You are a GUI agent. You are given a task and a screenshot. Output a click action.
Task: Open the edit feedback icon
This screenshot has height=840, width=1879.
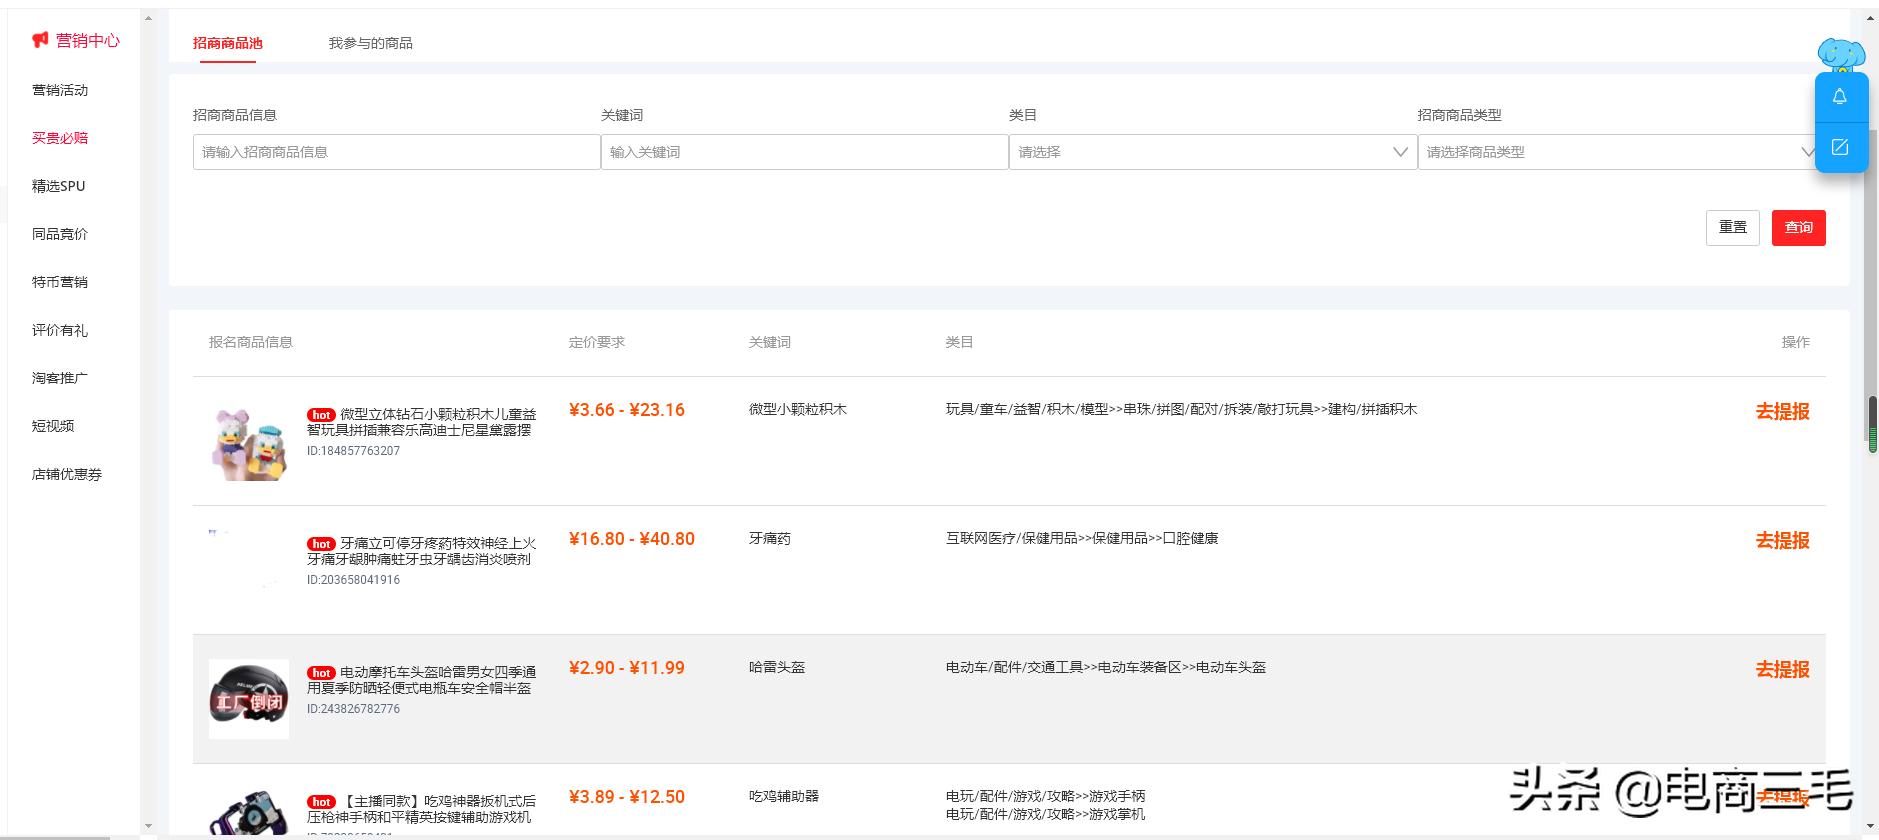click(x=1840, y=147)
